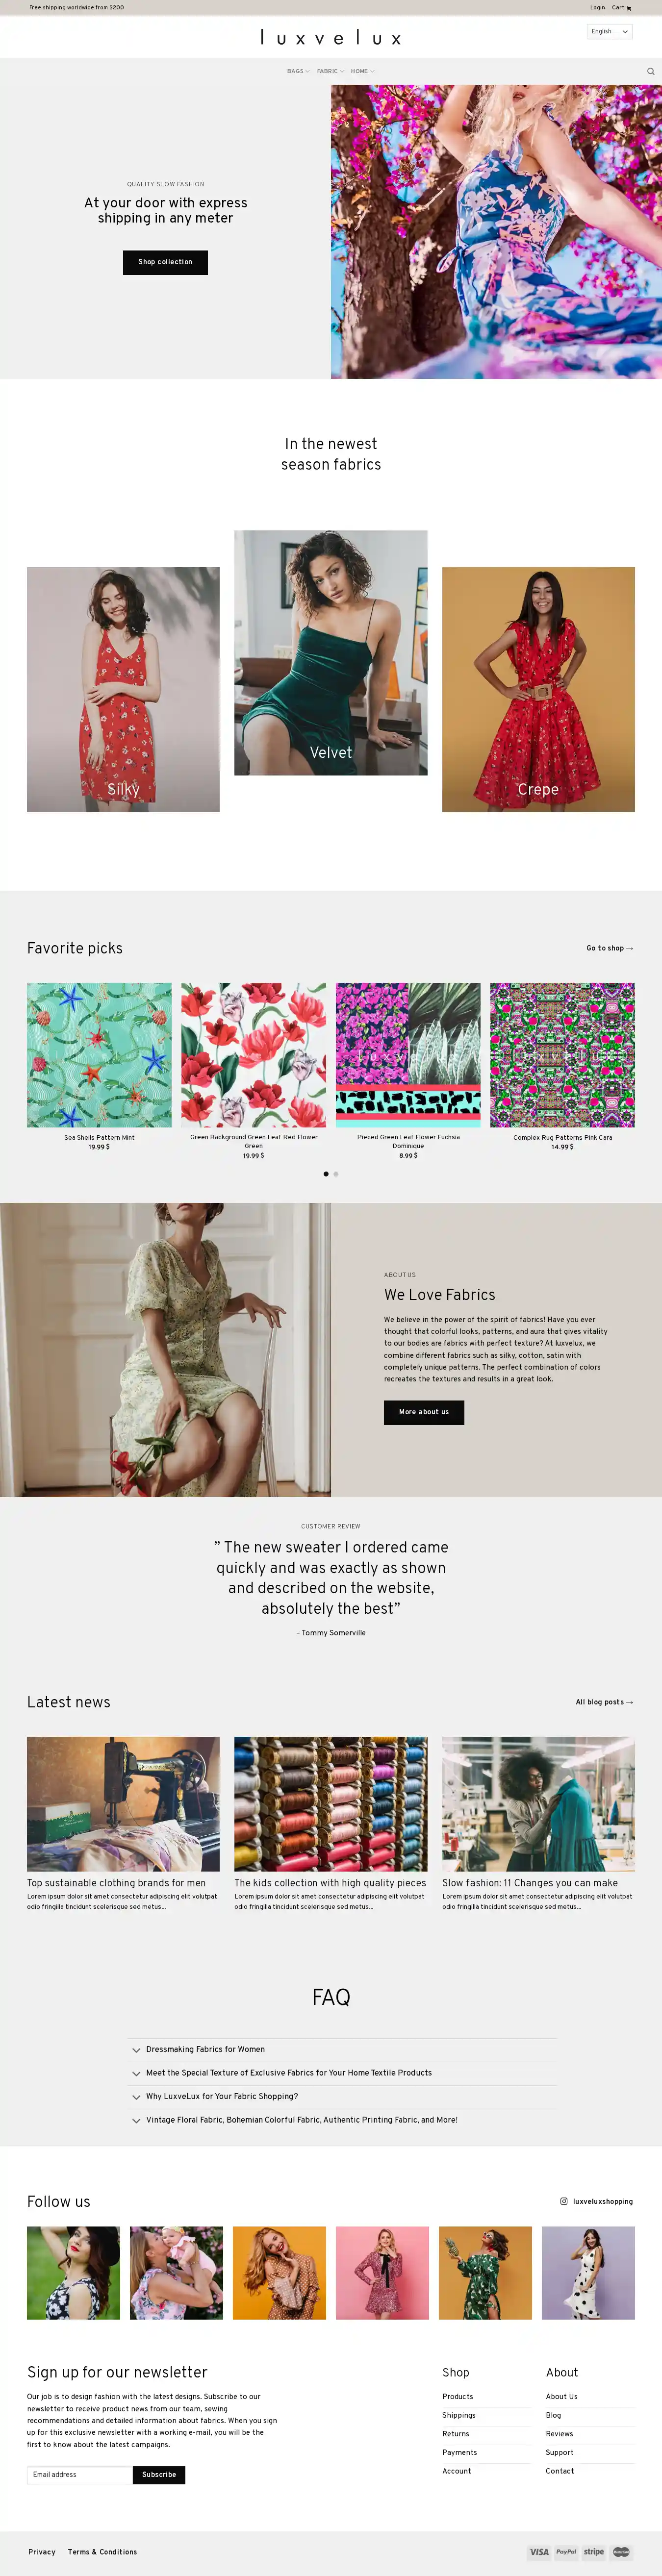The width and height of the screenshot is (662, 2576).
Task: Open the BAGS menu
Action: [x=298, y=71]
